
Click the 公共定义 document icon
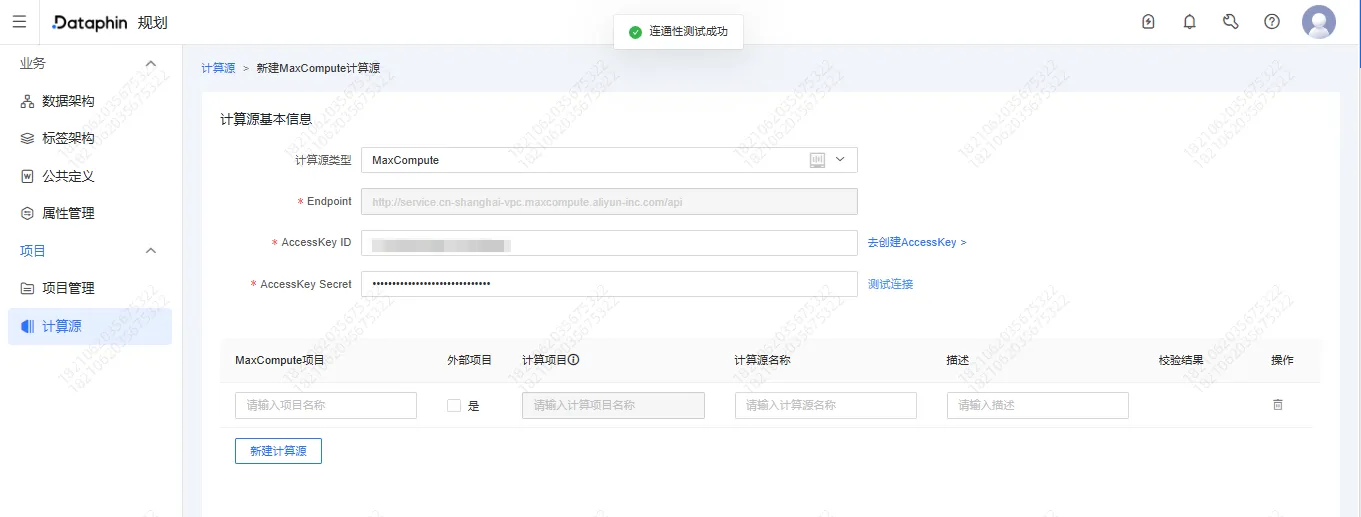27,176
